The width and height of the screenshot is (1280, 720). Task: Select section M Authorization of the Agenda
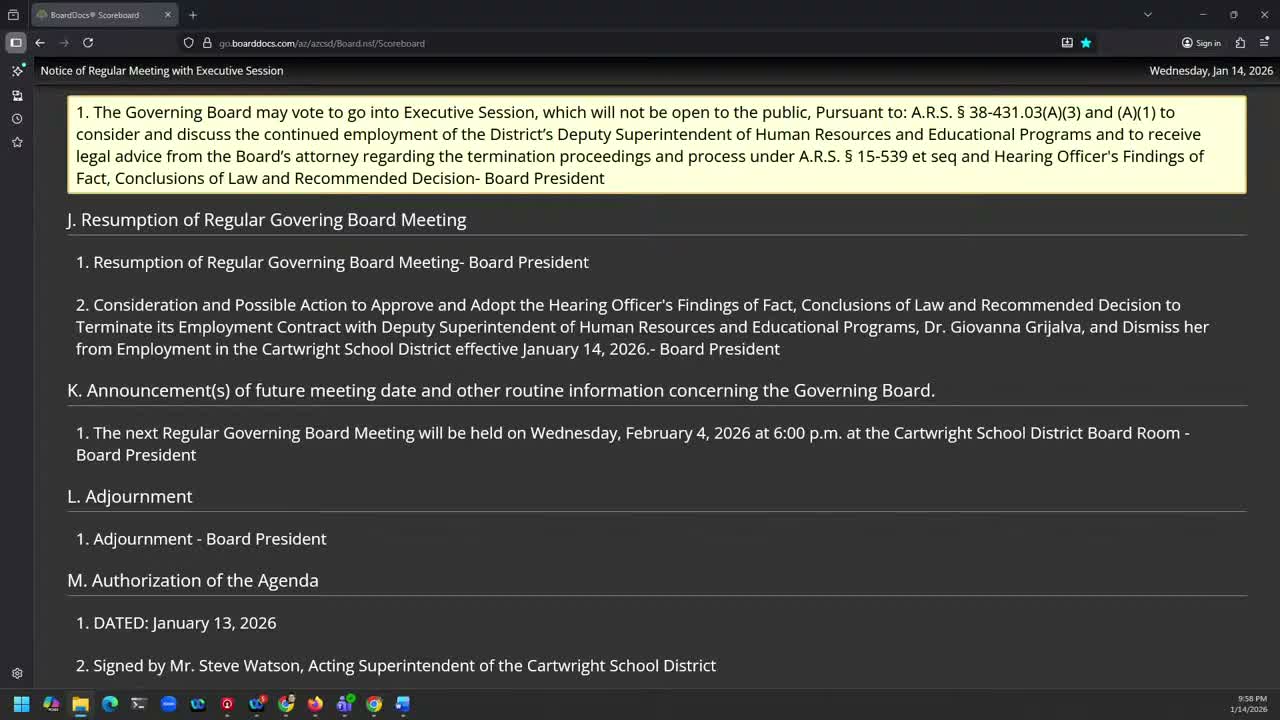coord(193,581)
